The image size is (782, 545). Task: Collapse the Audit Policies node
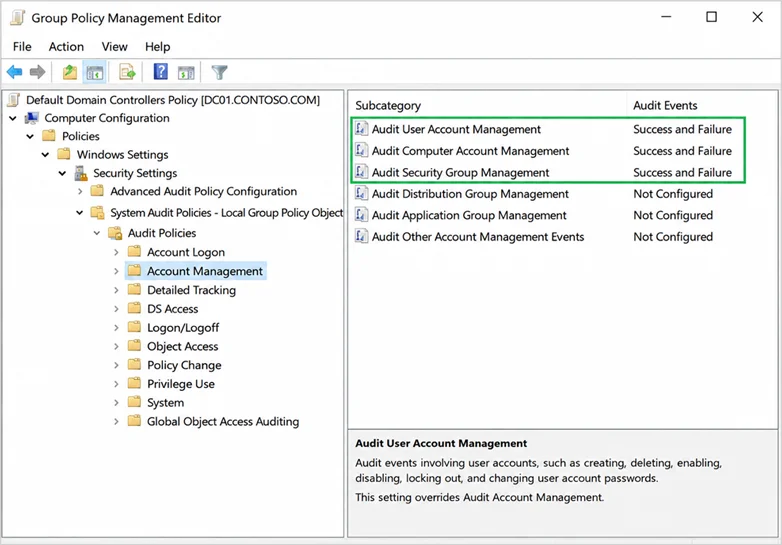[x=97, y=233]
